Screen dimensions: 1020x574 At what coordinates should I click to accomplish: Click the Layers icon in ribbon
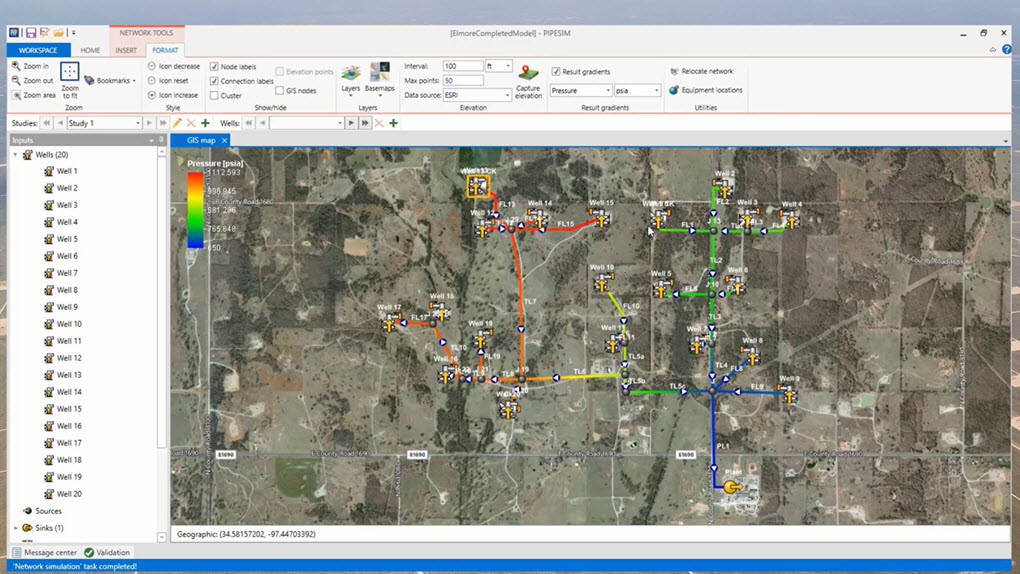[351, 74]
